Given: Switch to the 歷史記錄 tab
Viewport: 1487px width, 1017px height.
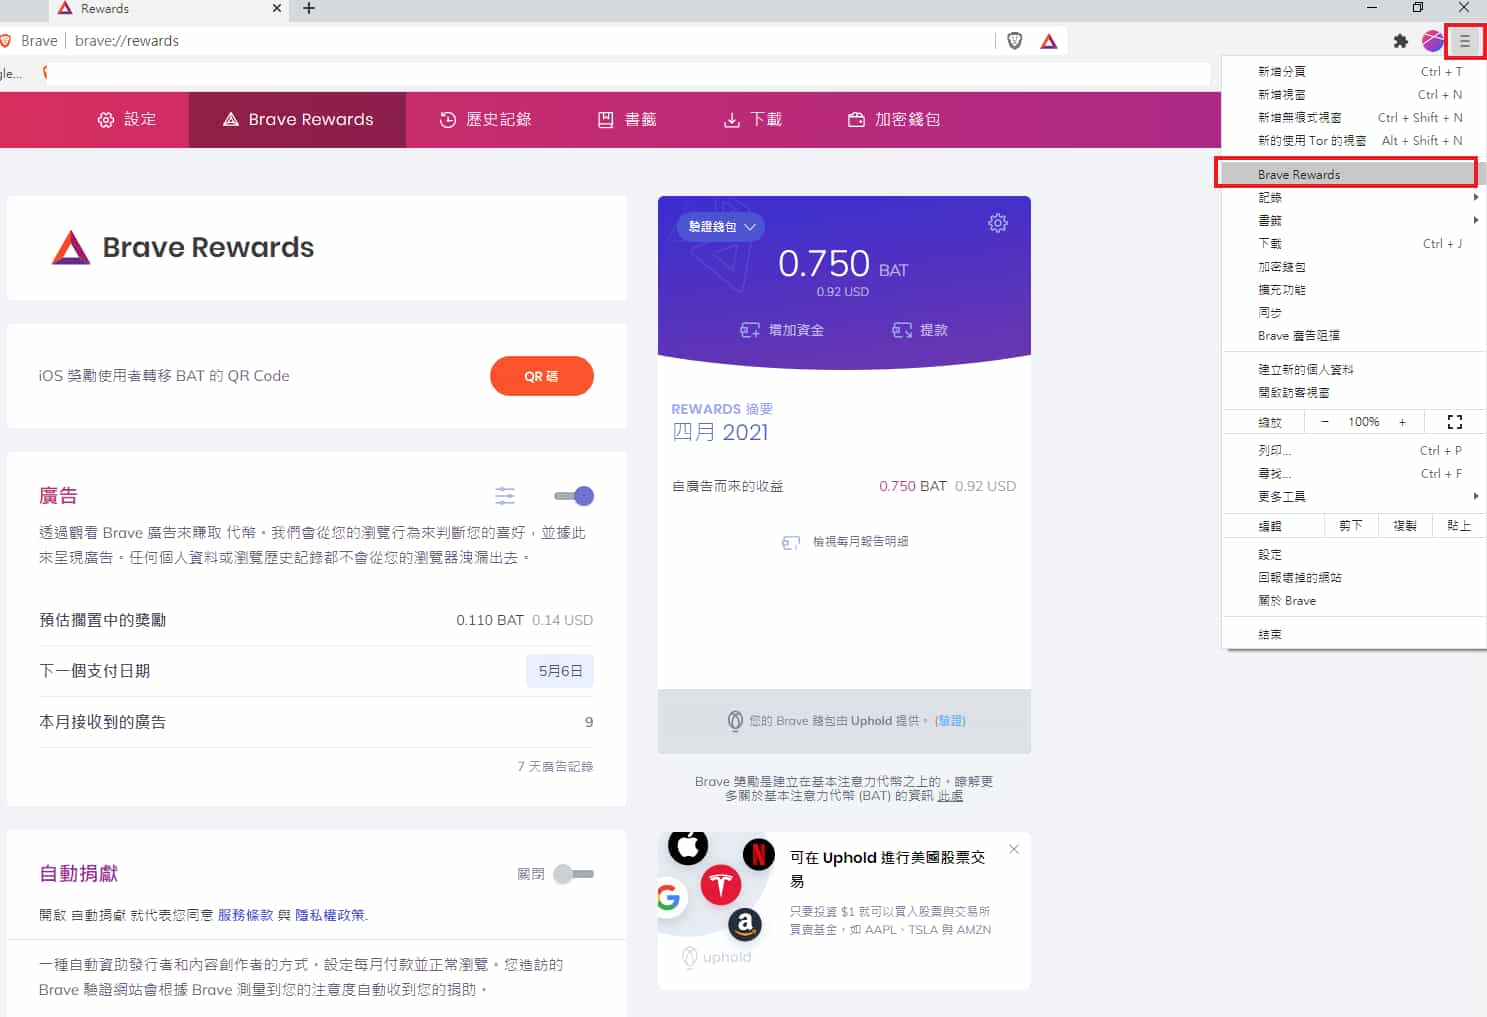Looking at the screenshot, I should (486, 120).
